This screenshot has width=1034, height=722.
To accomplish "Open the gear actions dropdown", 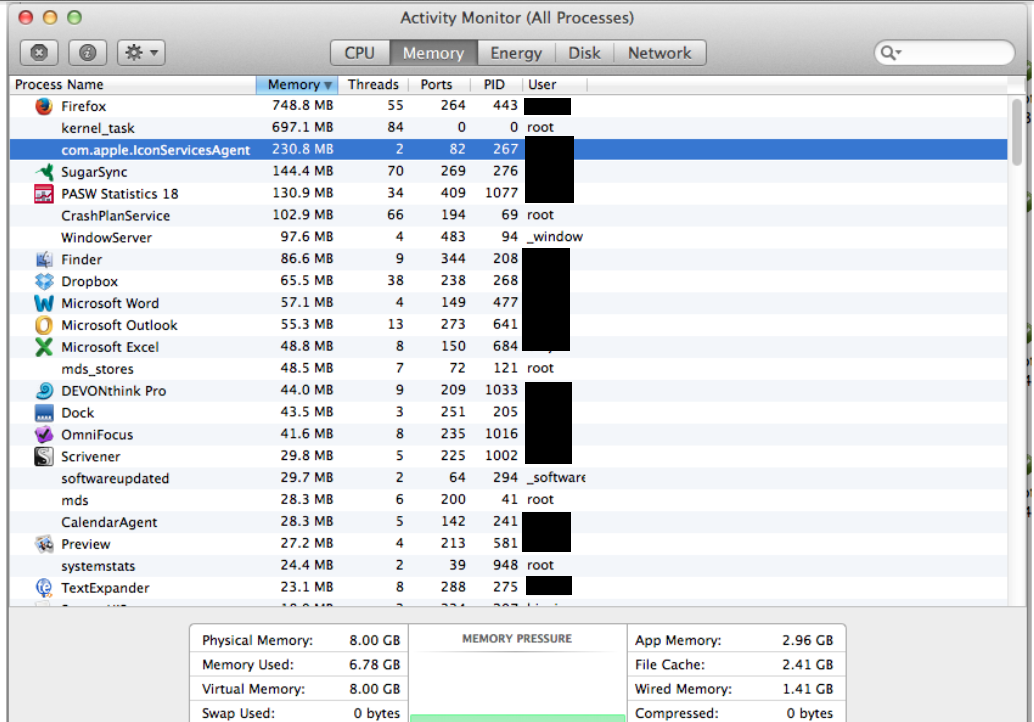I will pyautogui.click(x=141, y=53).
